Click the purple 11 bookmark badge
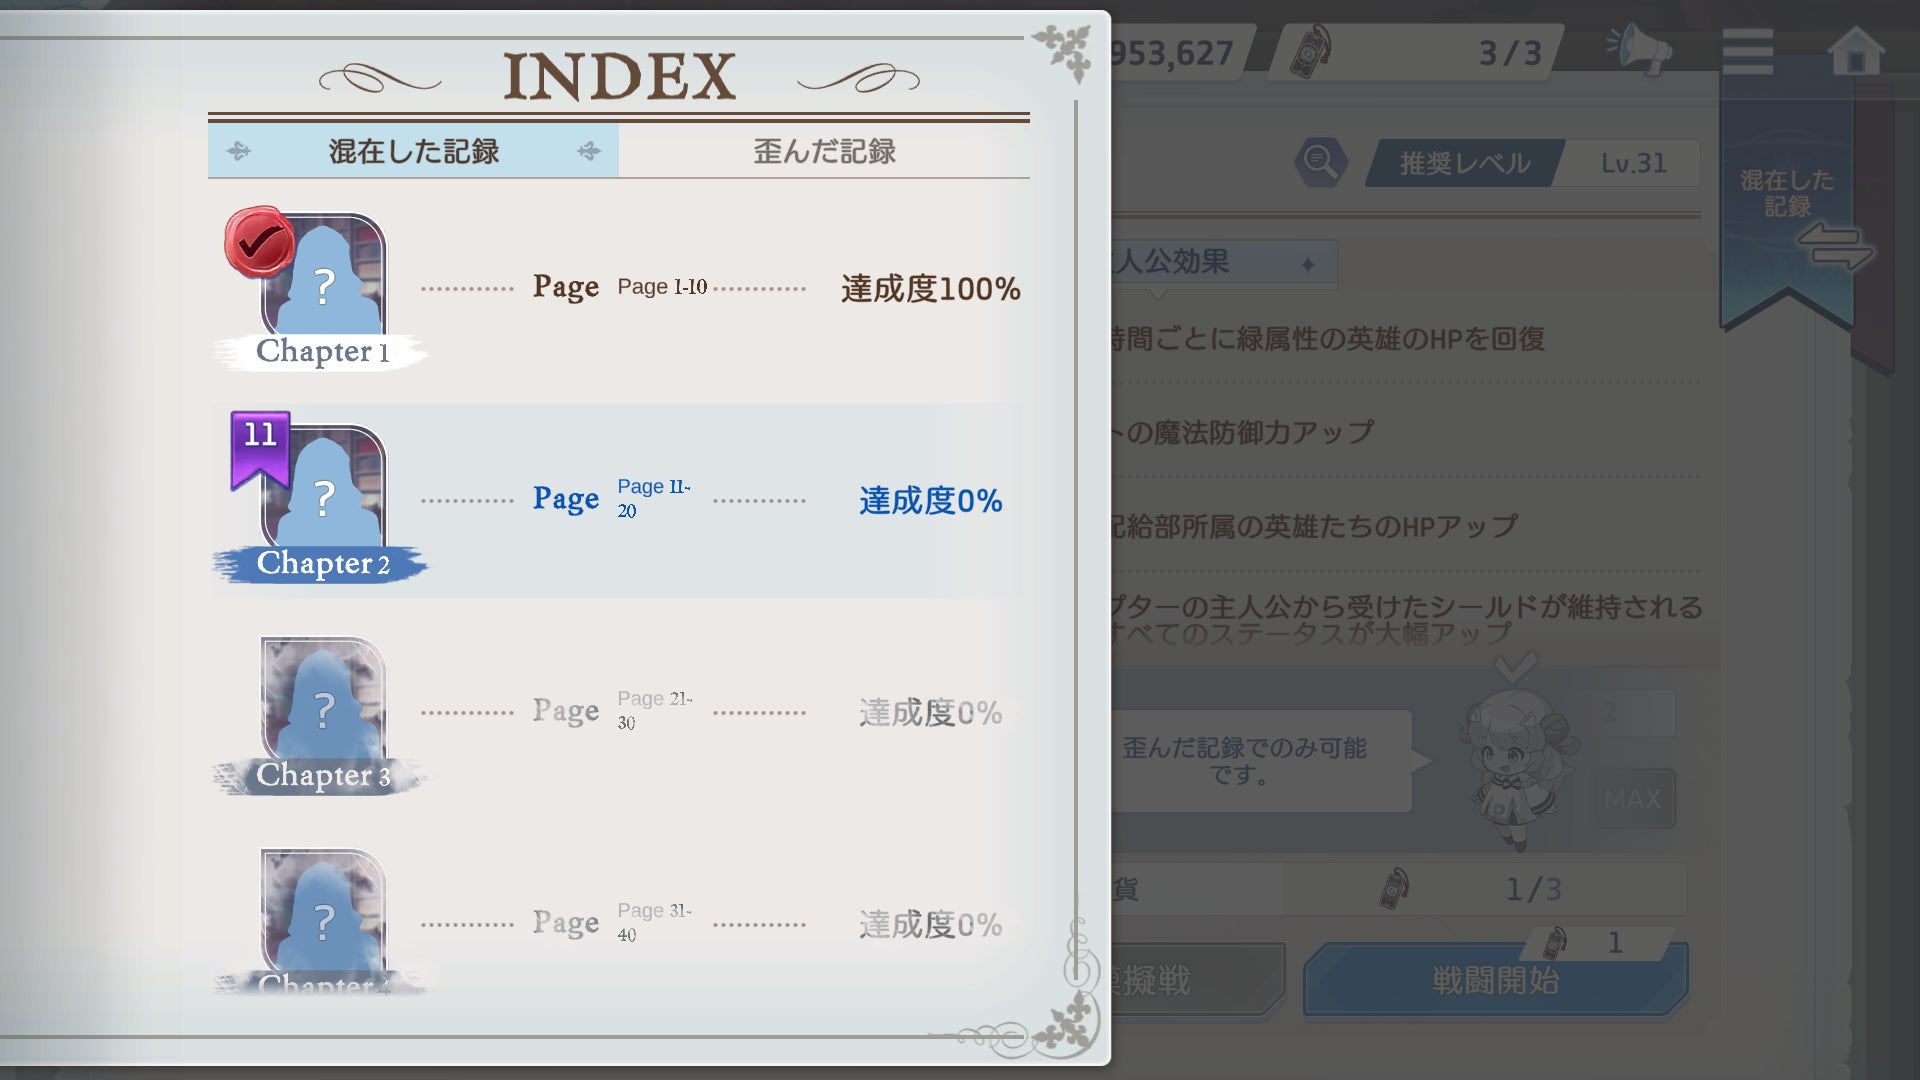The height and width of the screenshot is (1080, 1920). tap(260, 445)
